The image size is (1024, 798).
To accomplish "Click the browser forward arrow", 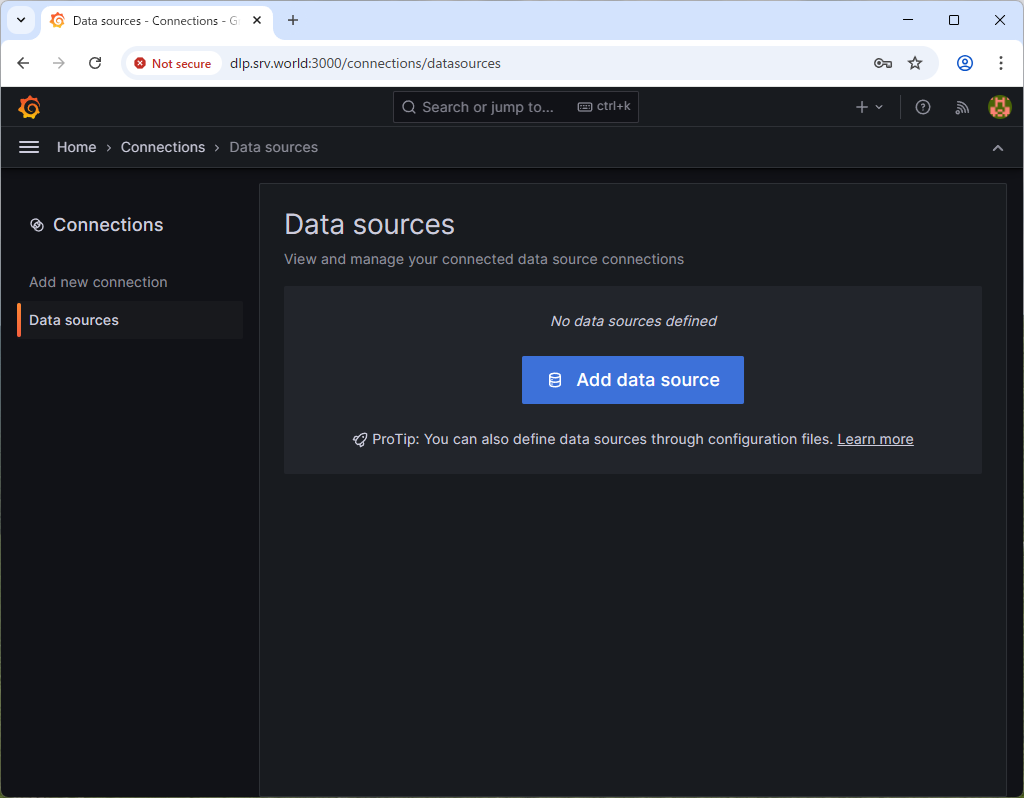I will (x=59, y=63).
